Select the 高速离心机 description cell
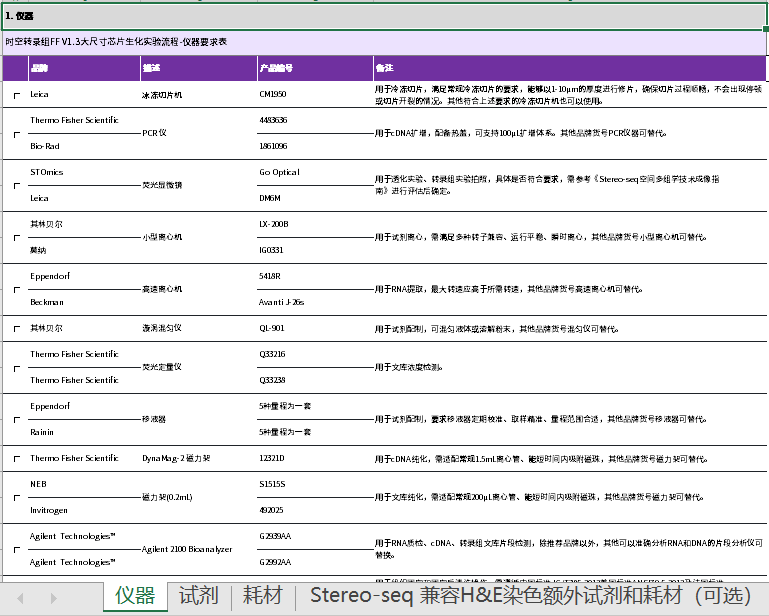The image size is (769, 616). pos(199,289)
